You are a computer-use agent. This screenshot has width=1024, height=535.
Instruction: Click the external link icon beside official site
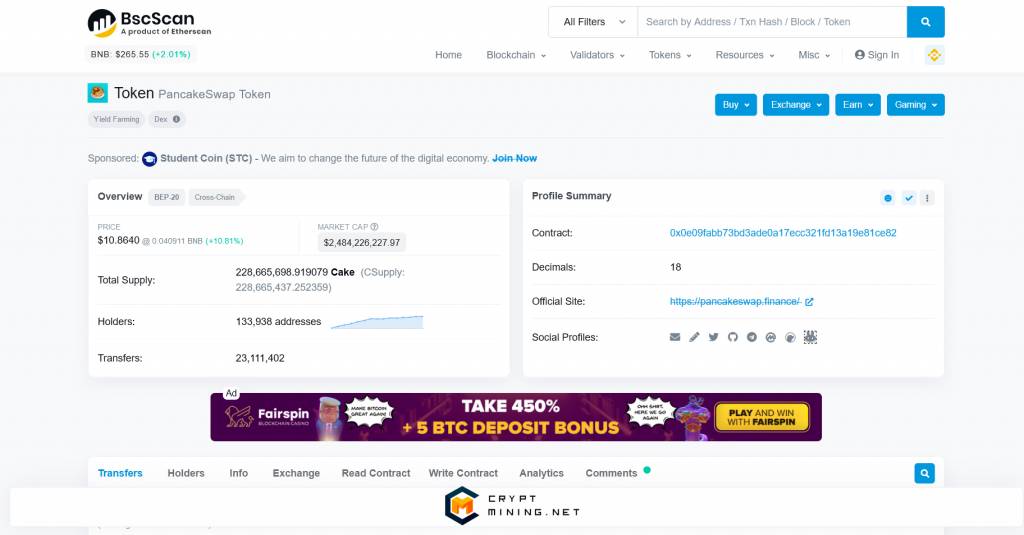tap(809, 302)
